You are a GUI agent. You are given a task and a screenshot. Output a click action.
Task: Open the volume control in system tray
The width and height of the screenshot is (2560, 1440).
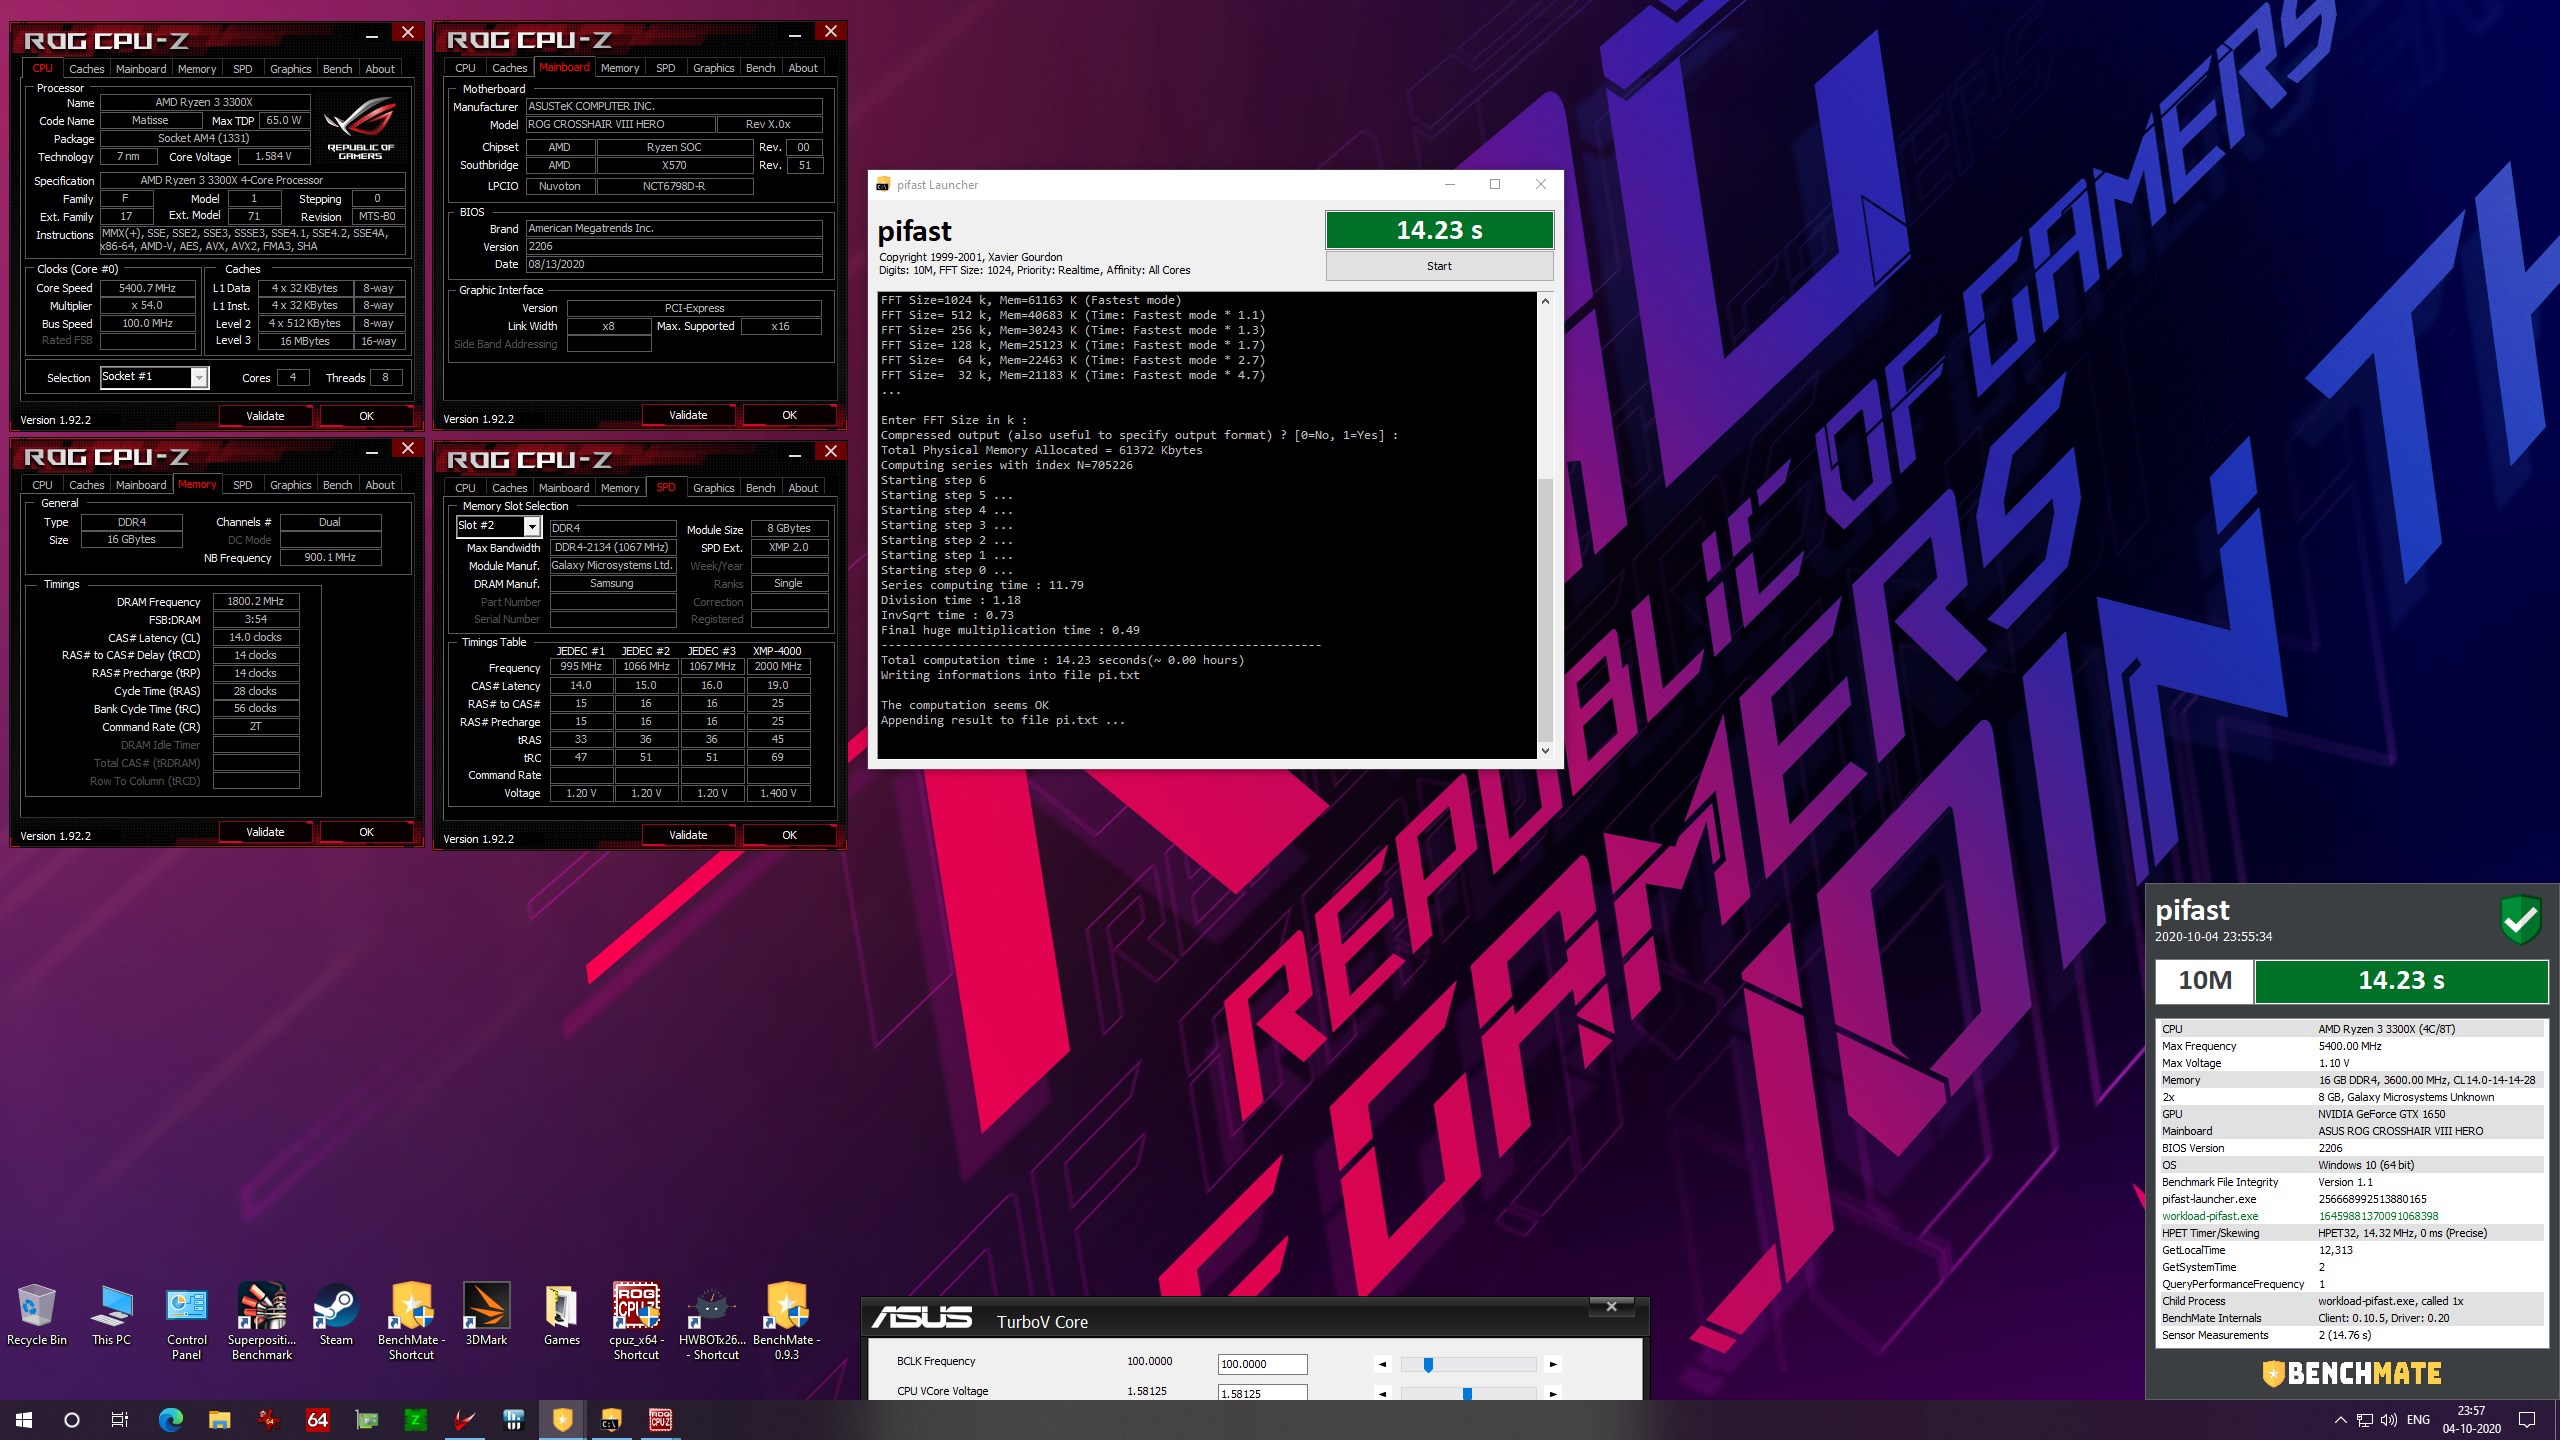click(x=2389, y=1420)
